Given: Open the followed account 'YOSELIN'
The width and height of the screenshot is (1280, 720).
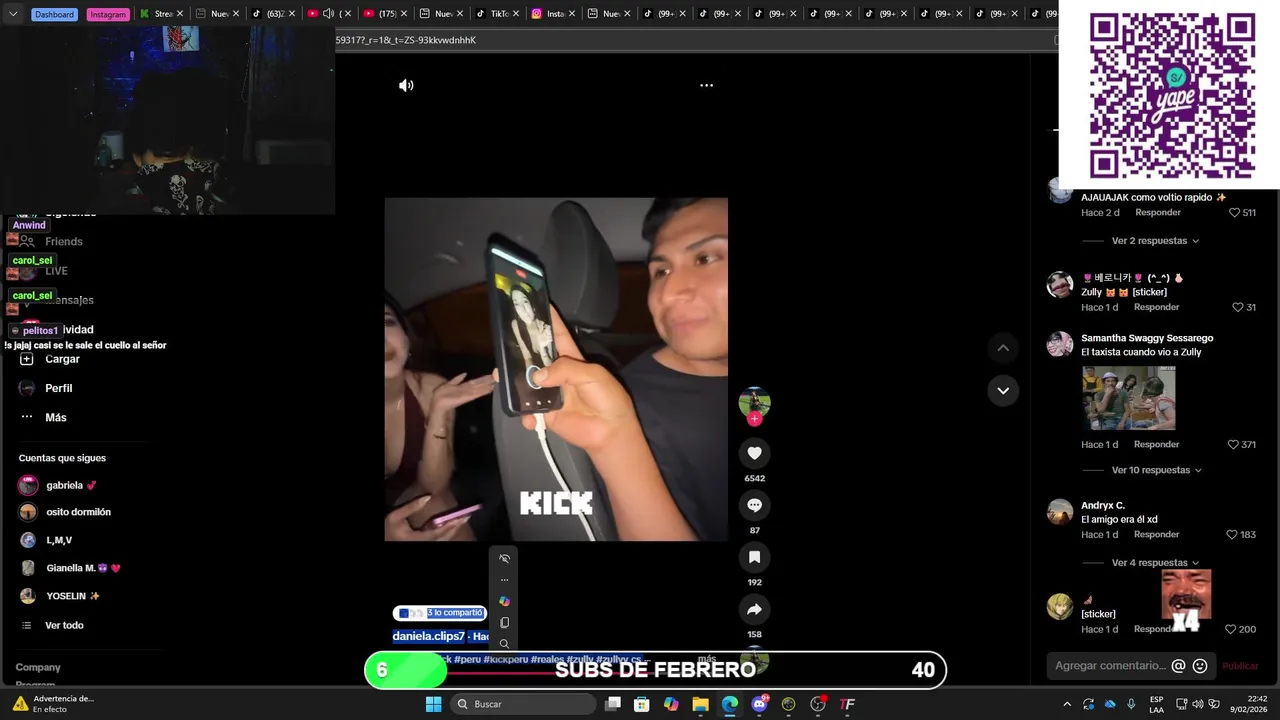Looking at the screenshot, I should (60, 596).
